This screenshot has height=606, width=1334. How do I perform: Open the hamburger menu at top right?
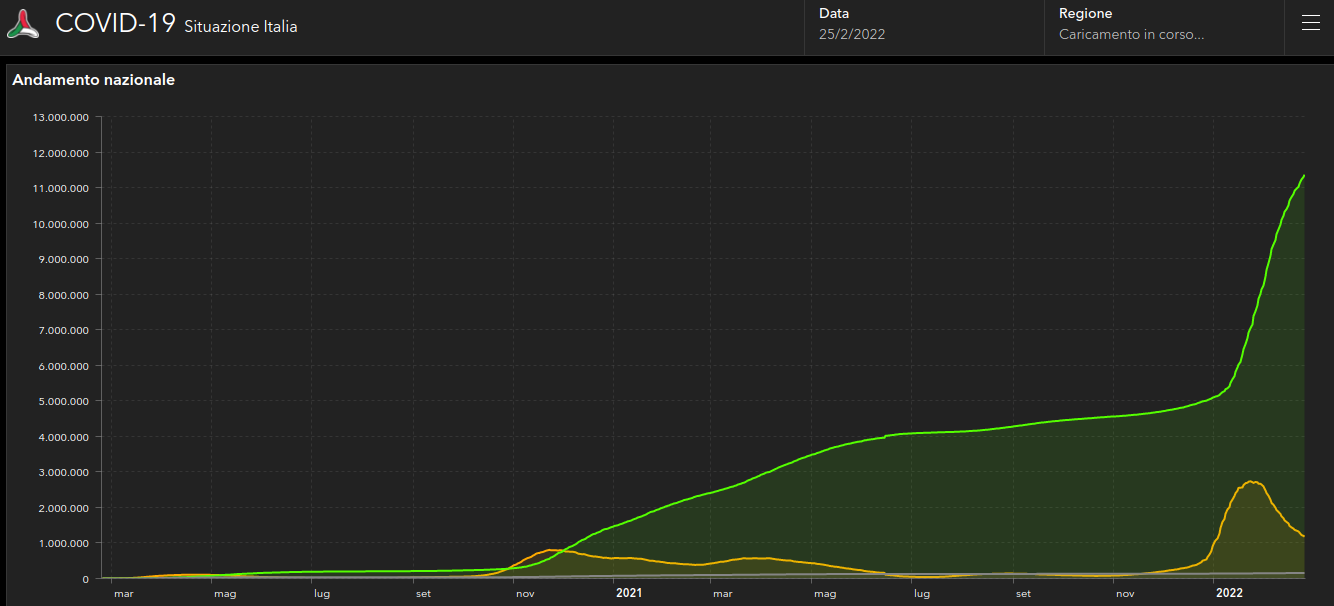click(1310, 24)
